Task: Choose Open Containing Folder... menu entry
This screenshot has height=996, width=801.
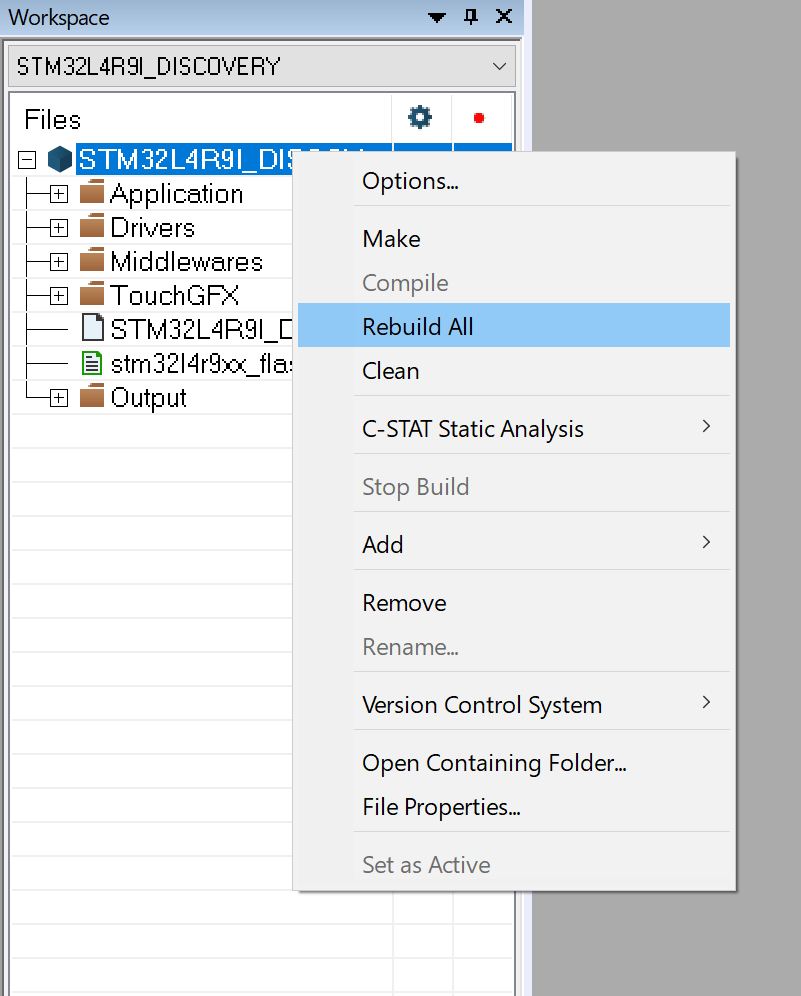Action: [514, 762]
